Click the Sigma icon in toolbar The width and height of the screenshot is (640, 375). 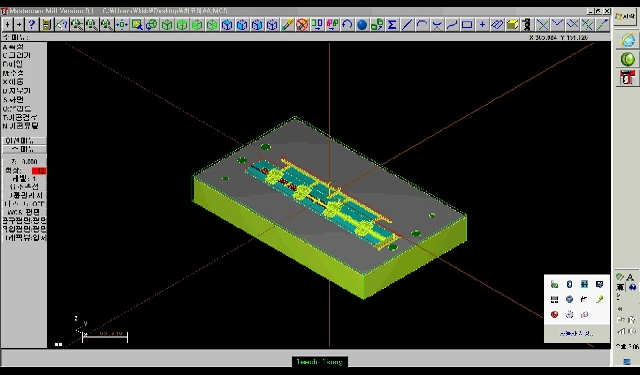tap(392, 24)
